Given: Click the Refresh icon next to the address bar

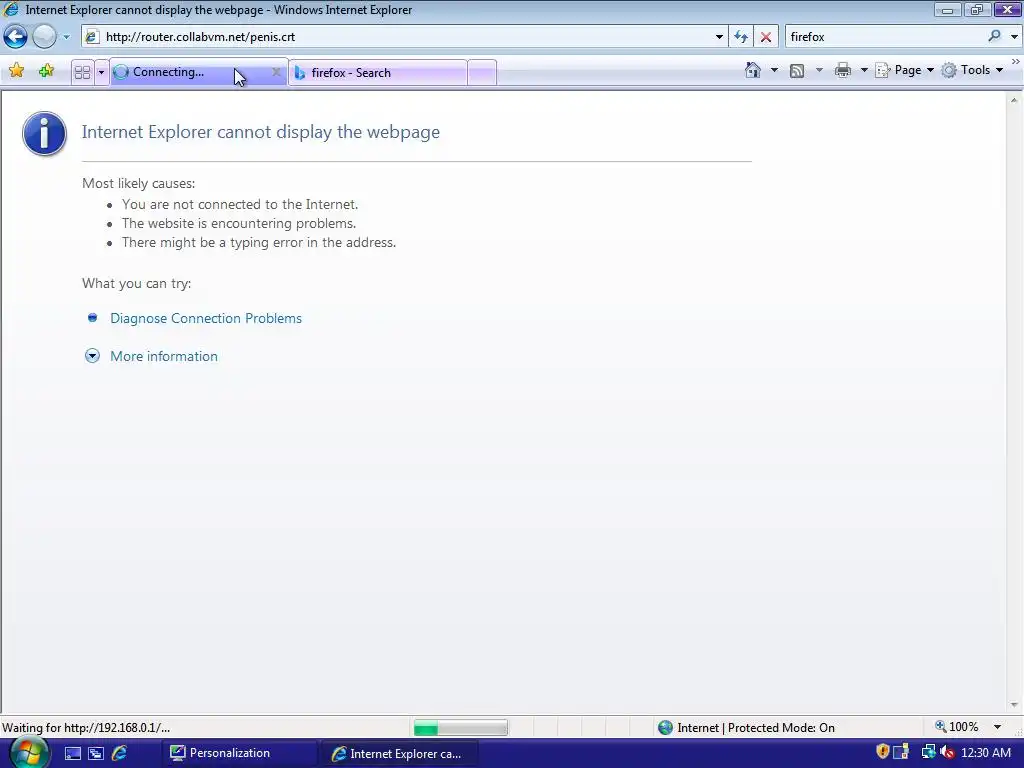Looking at the screenshot, I should [741, 37].
